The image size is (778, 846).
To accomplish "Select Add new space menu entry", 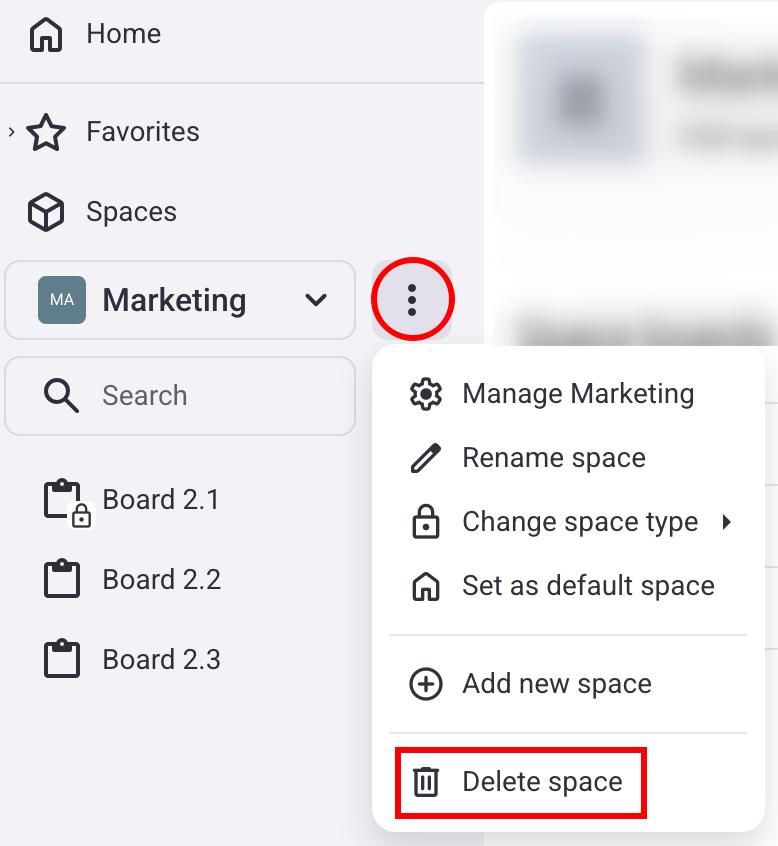I will click(556, 684).
